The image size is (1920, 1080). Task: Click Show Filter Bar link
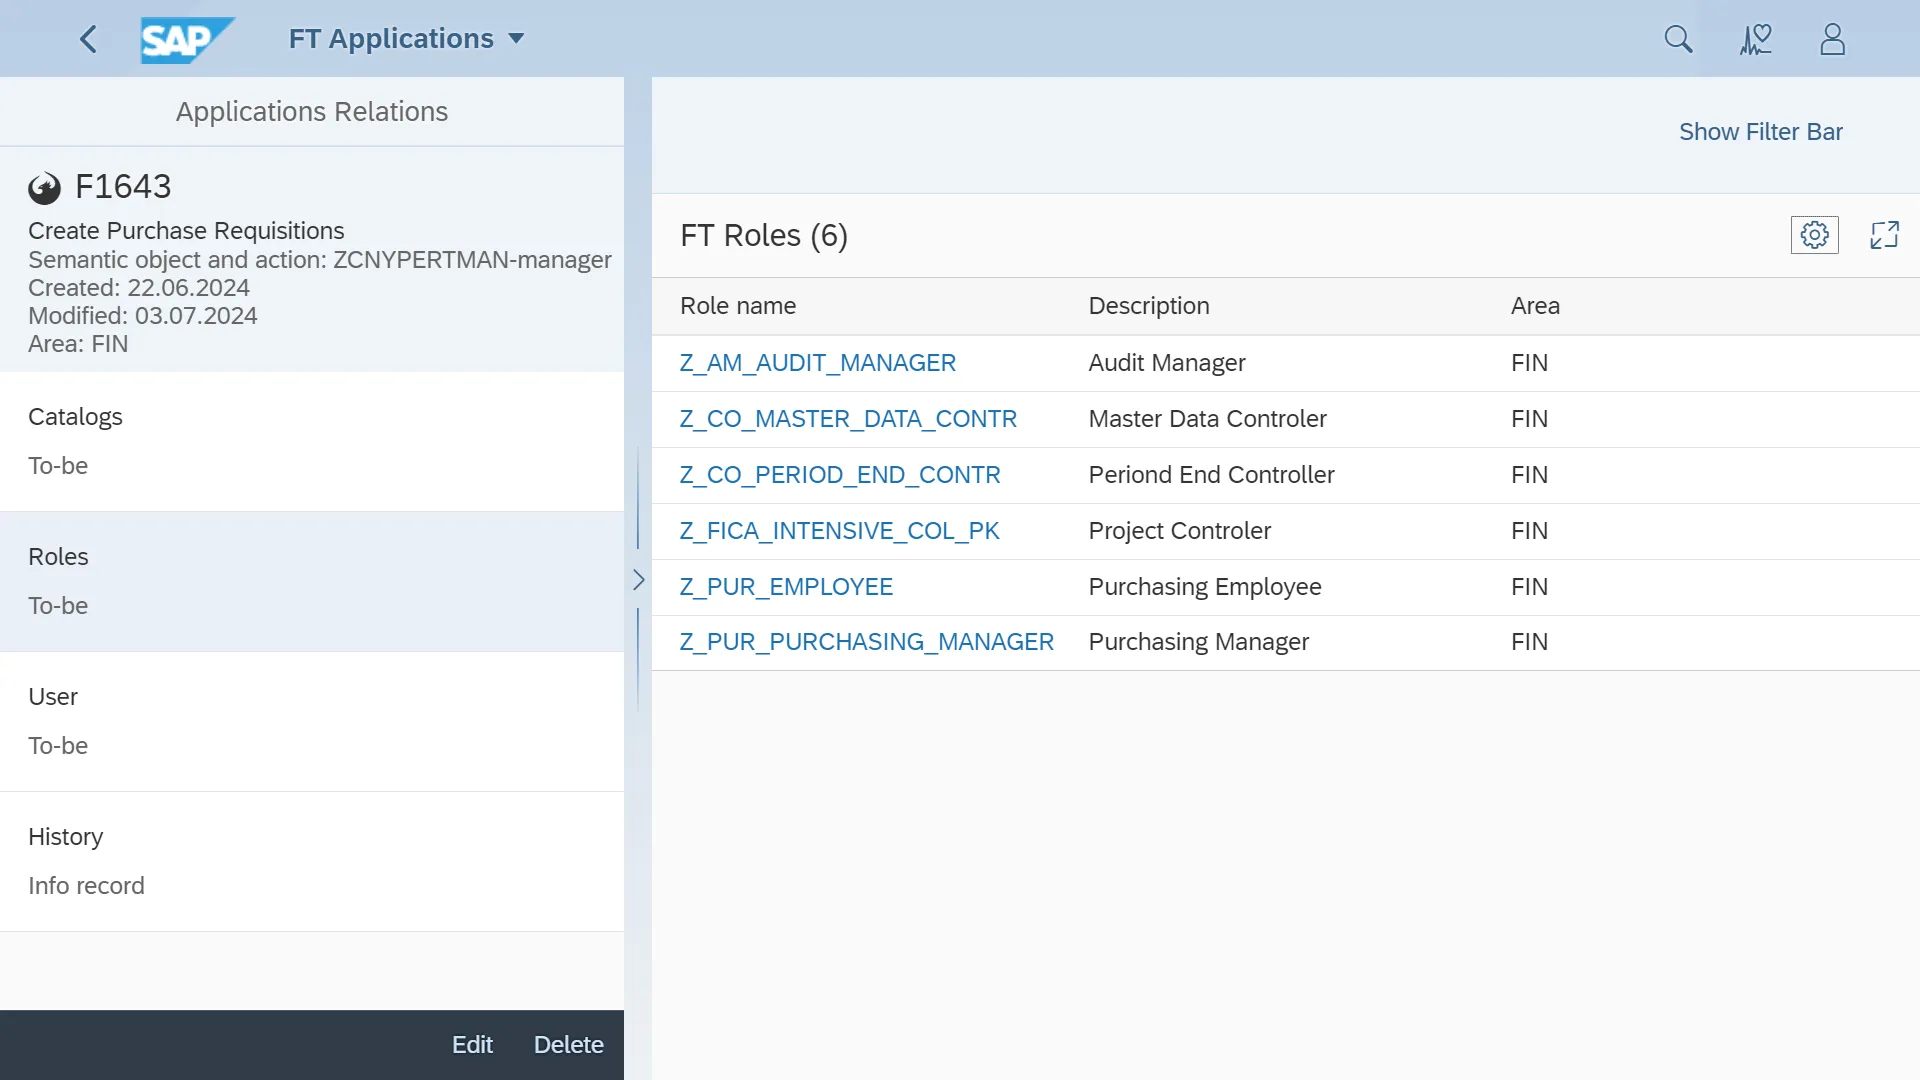[x=1760, y=132]
